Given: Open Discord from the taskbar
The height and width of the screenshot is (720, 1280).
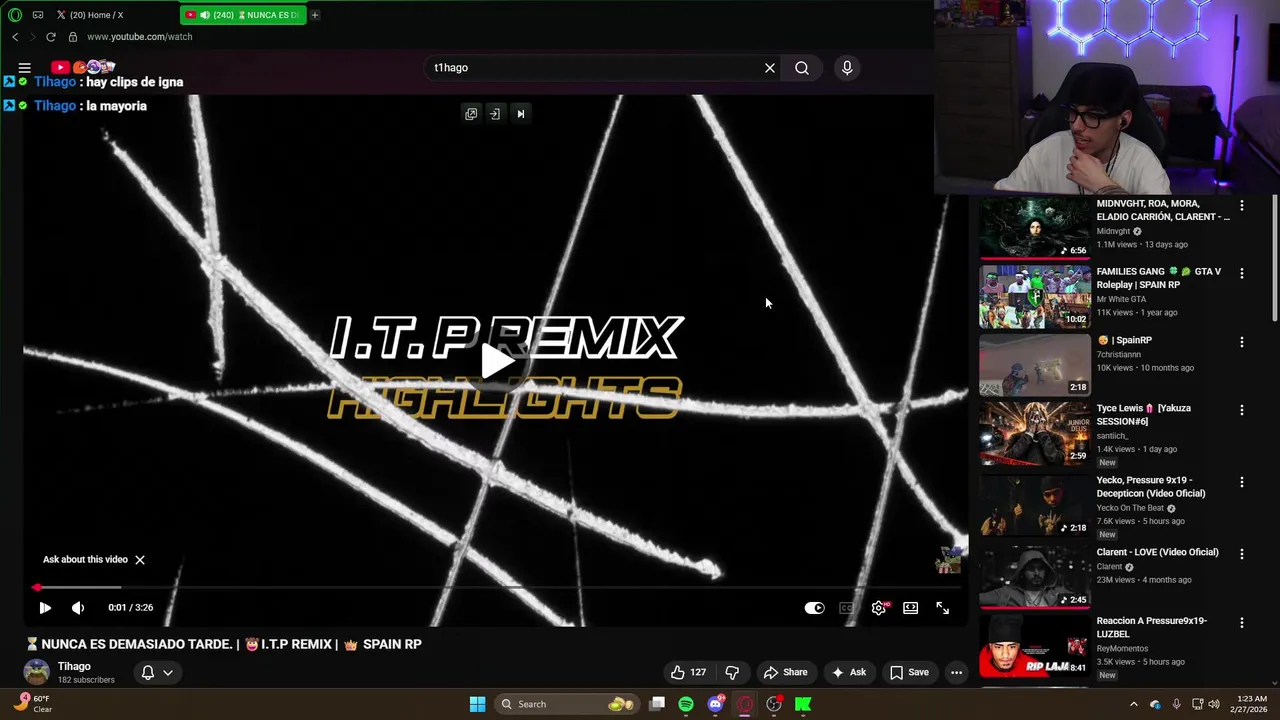Looking at the screenshot, I should tap(715, 704).
